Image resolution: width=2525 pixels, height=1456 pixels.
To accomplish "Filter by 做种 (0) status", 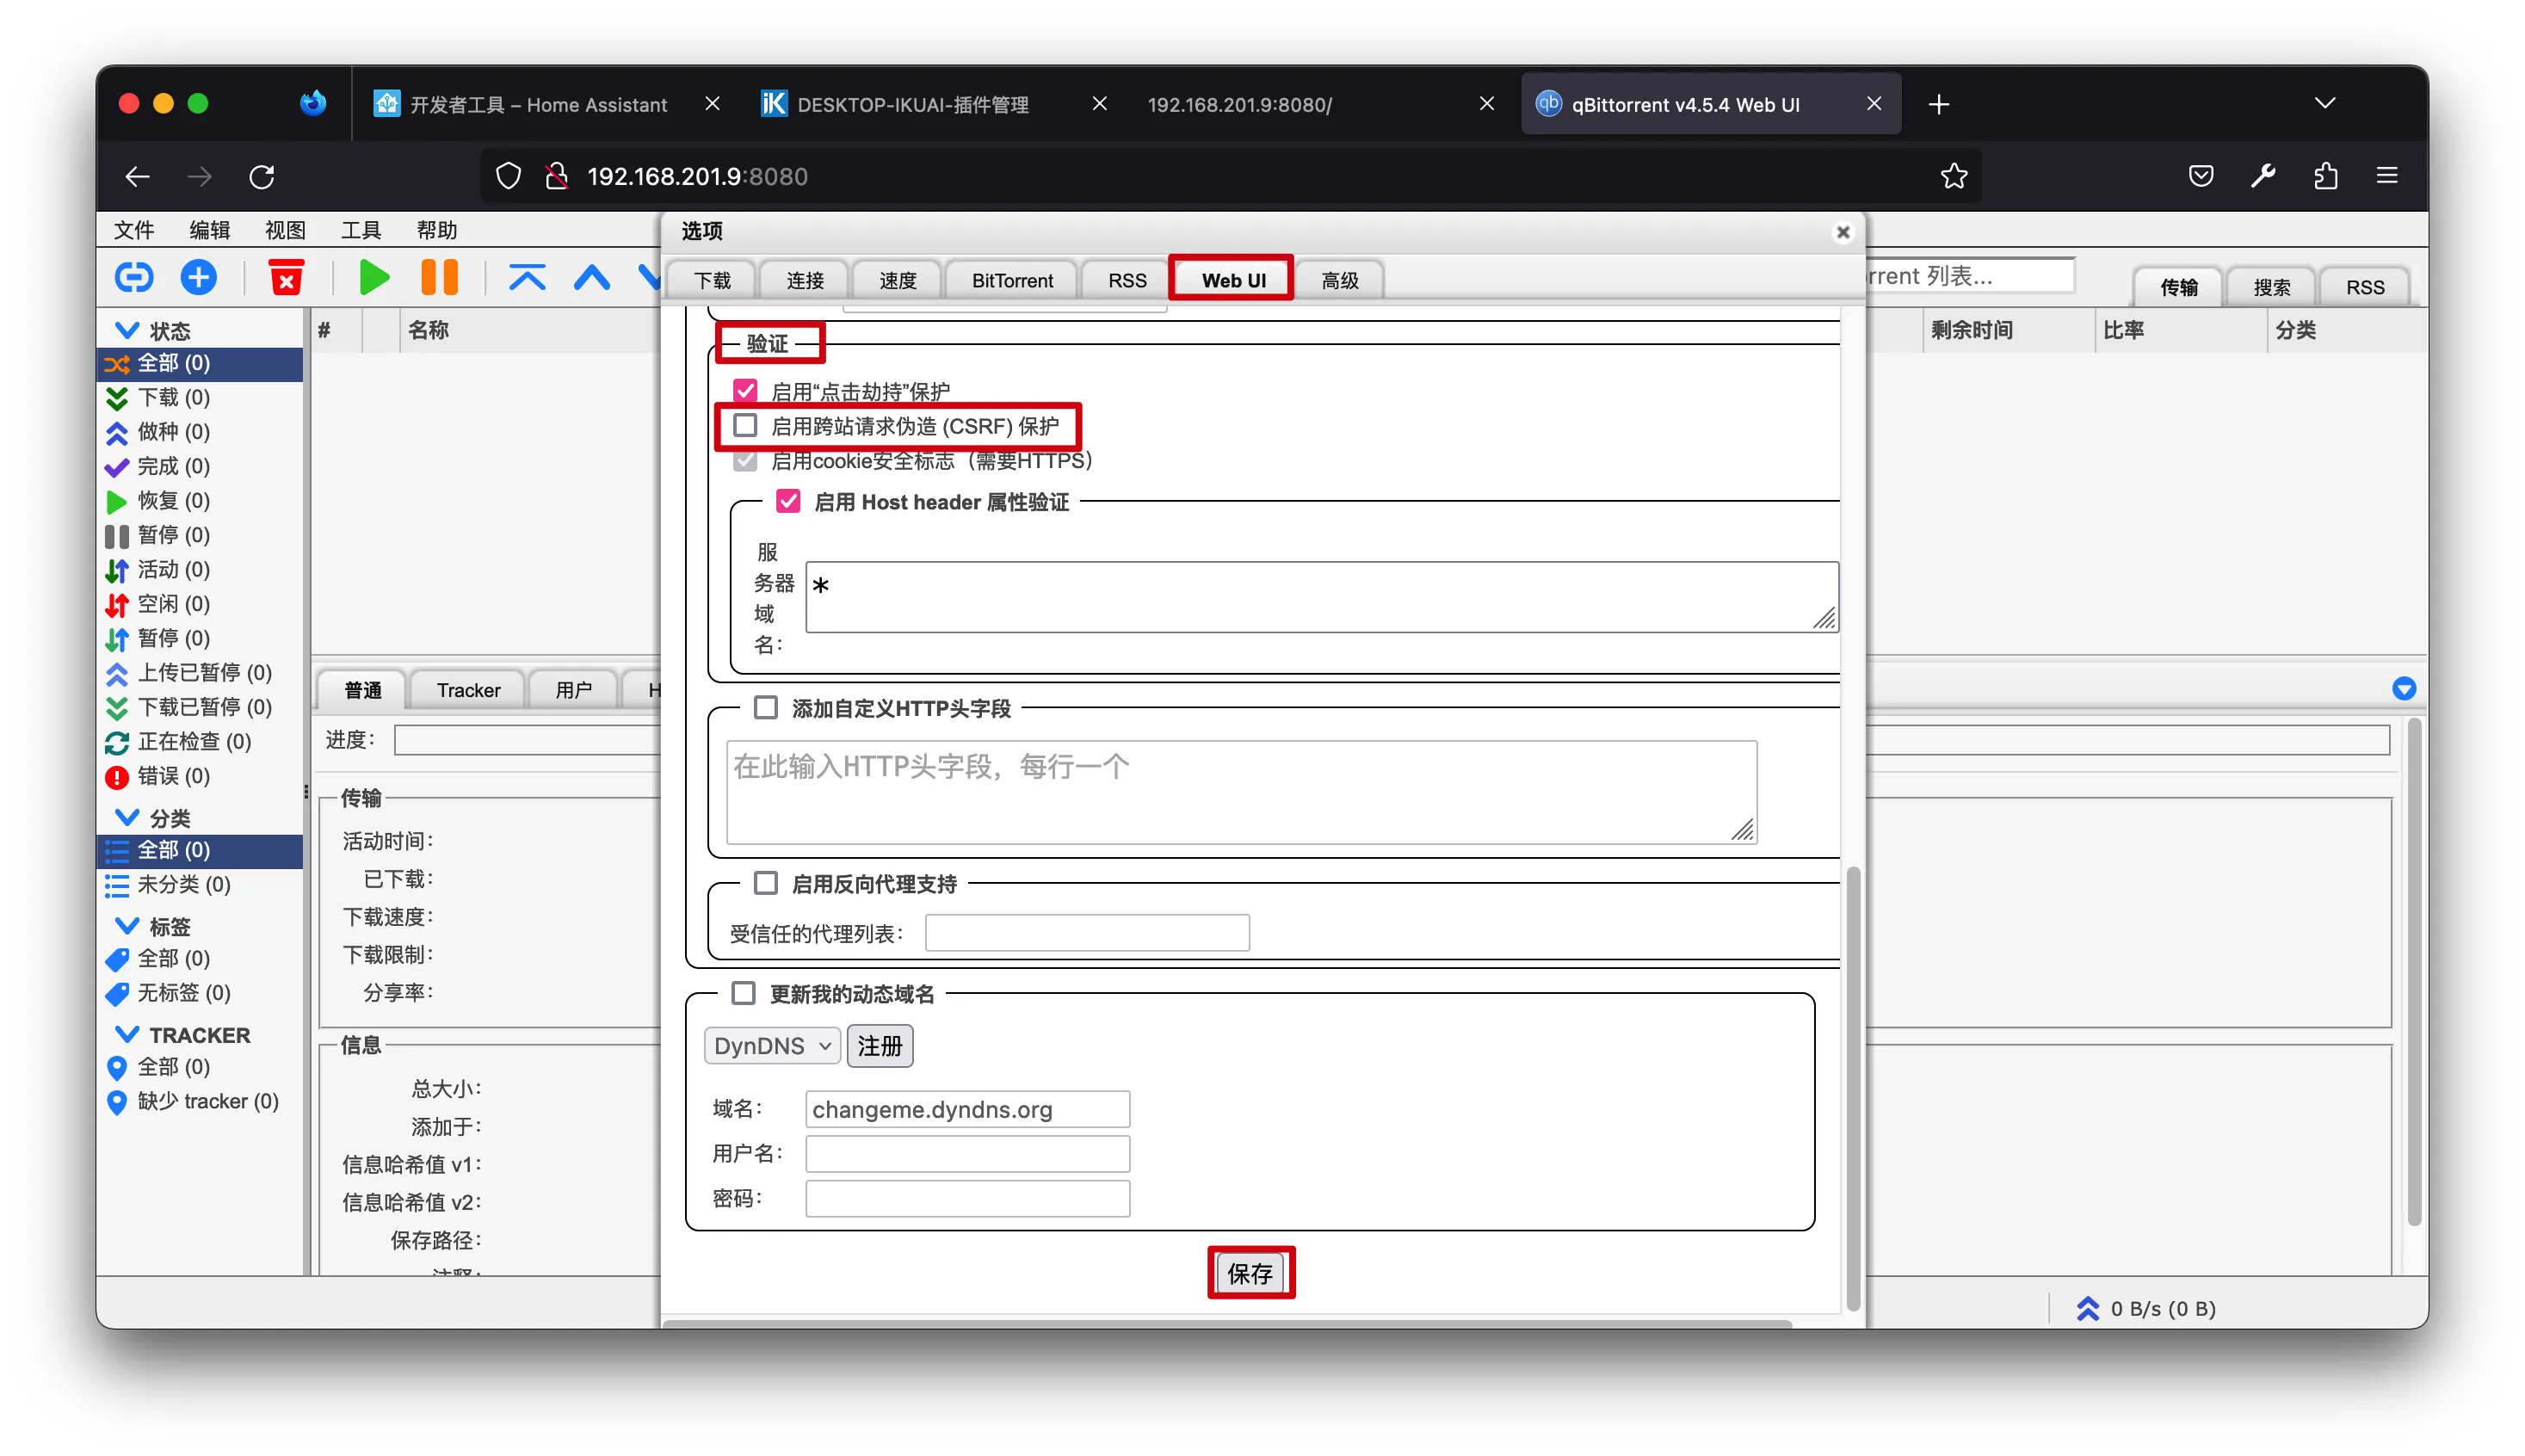I will coord(200,432).
